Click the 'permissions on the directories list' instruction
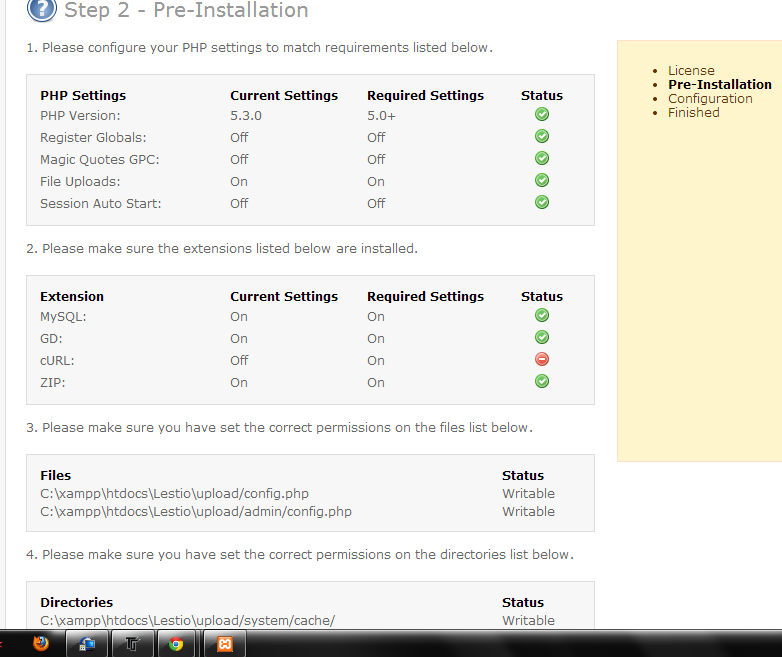Viewport: 782px width, 657px height. click(300, 554)
